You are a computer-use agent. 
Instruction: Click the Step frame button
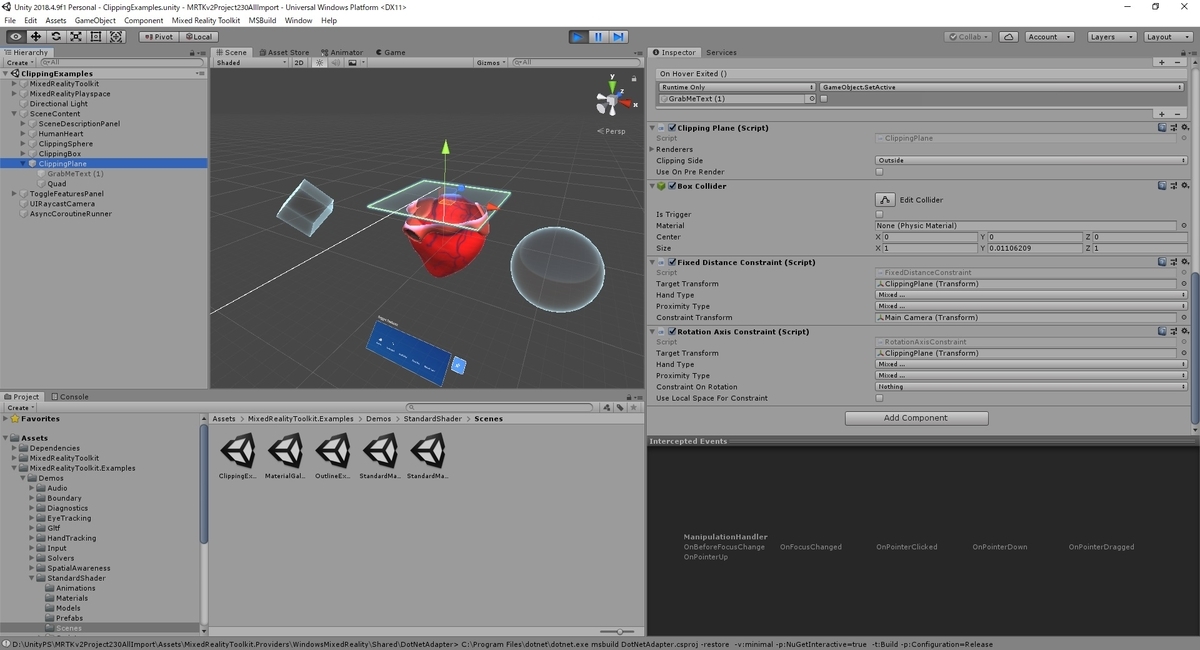point(618,37)
